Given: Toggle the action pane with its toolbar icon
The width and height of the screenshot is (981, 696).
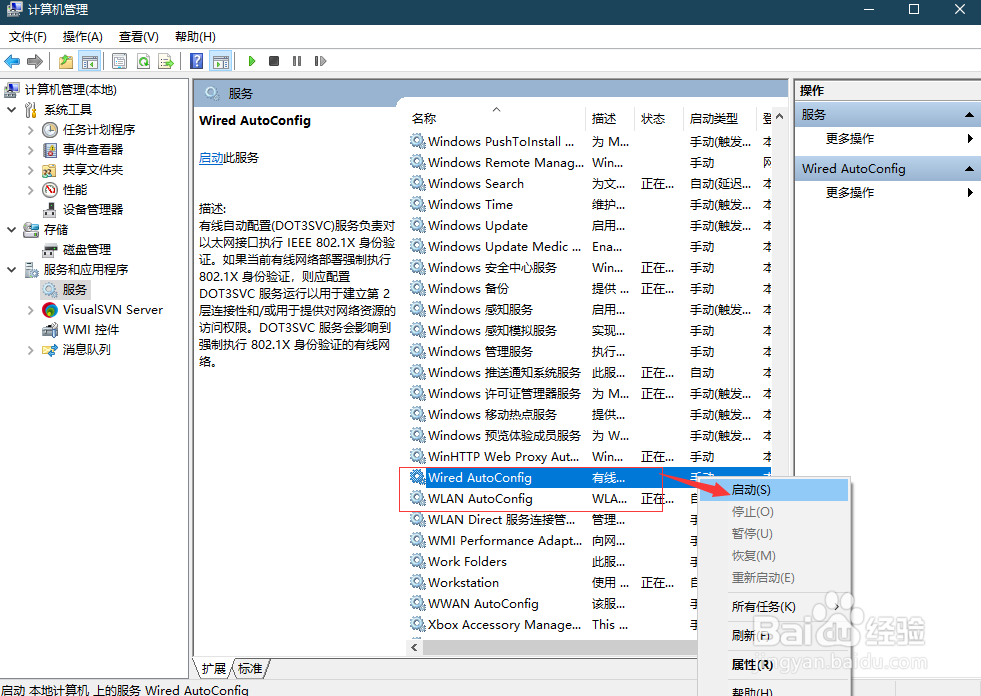Looking at the screenshot, I should click(x=220, y=61).
